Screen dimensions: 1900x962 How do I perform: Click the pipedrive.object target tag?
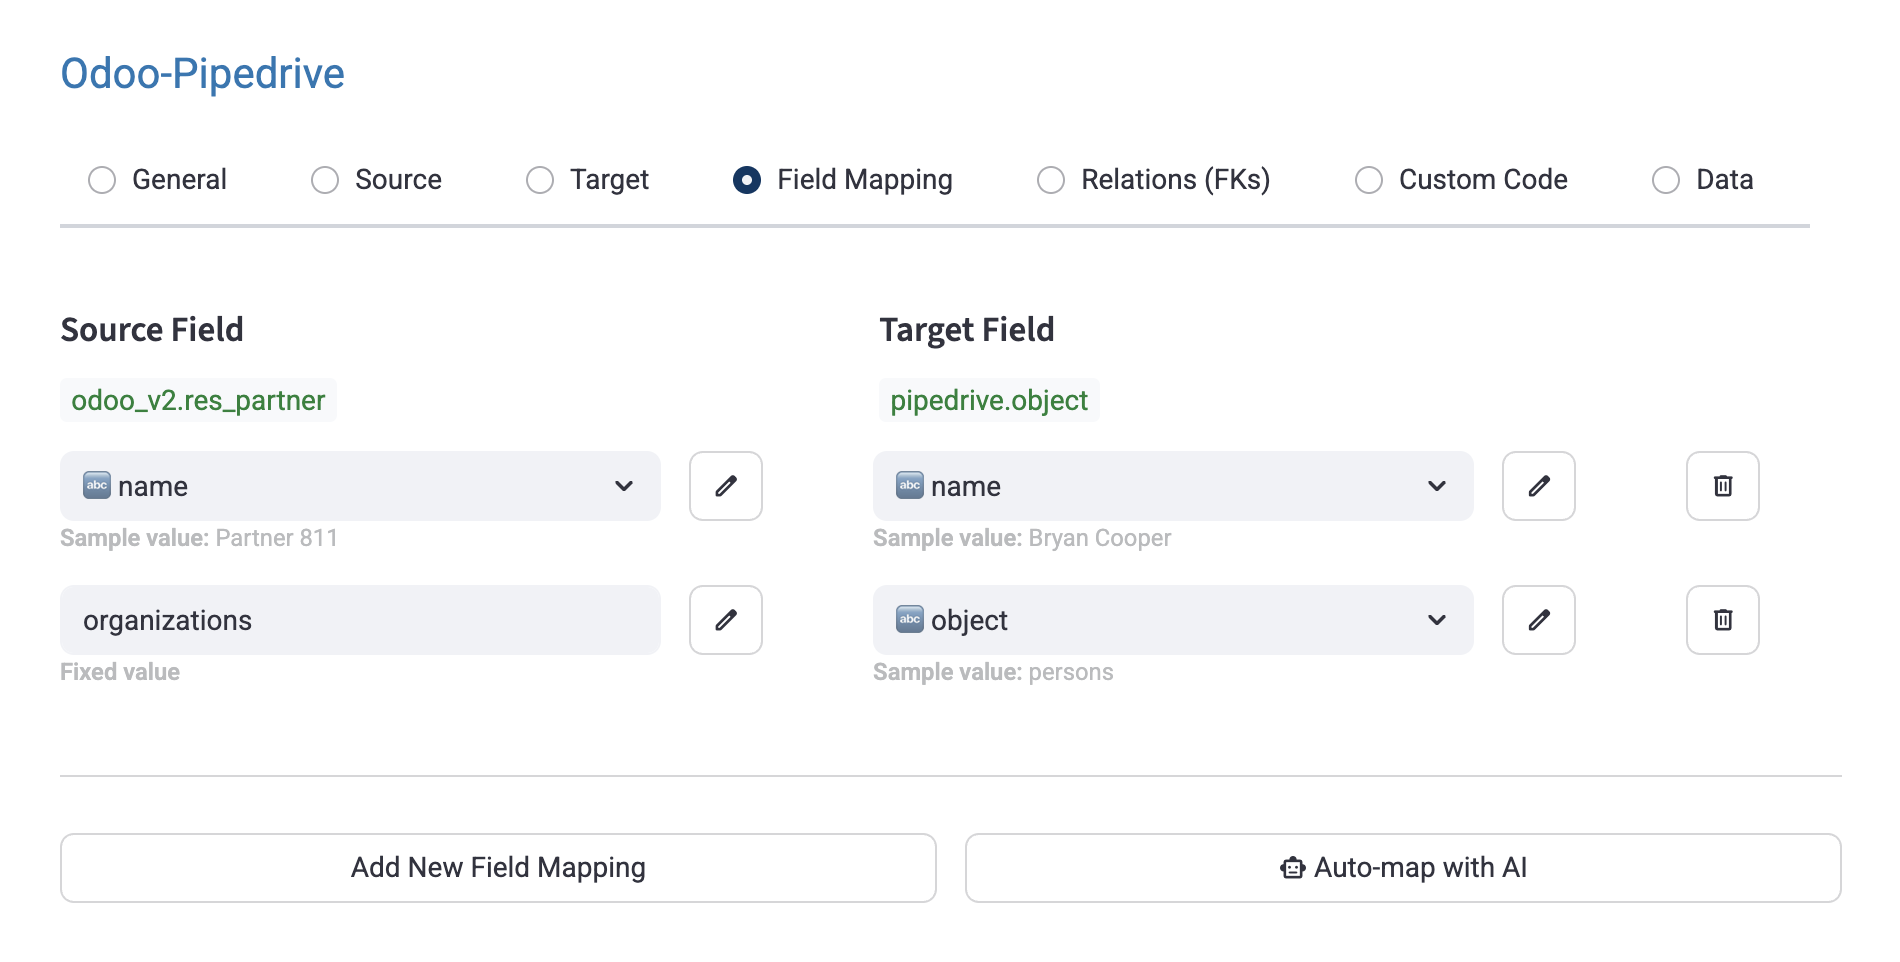pyautogui.click(x=989, y=400)
